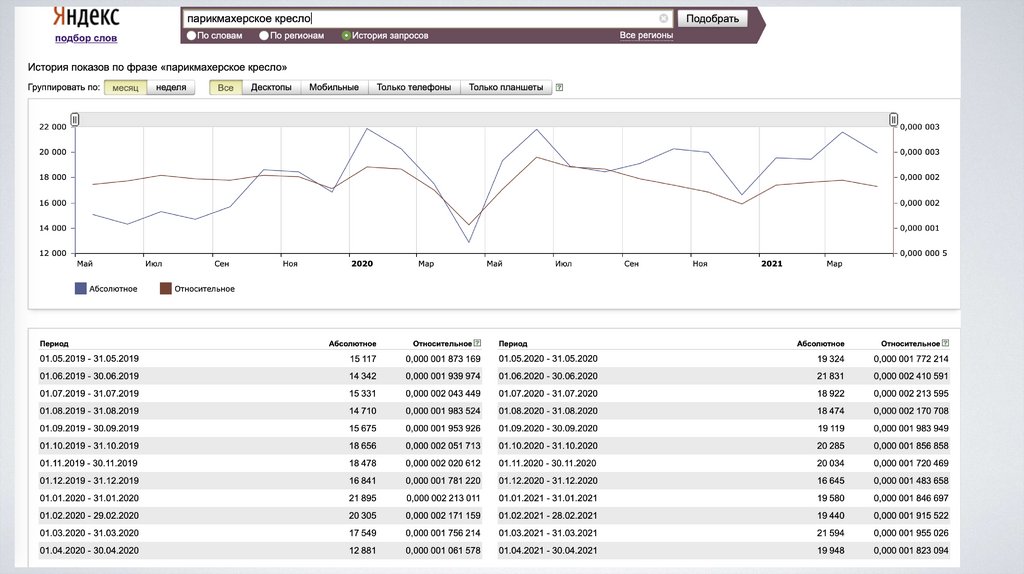This screenshot has height=574, width=1024.
Task: Click help icon by left Относительное column
Action: click(x=477, y=343)
